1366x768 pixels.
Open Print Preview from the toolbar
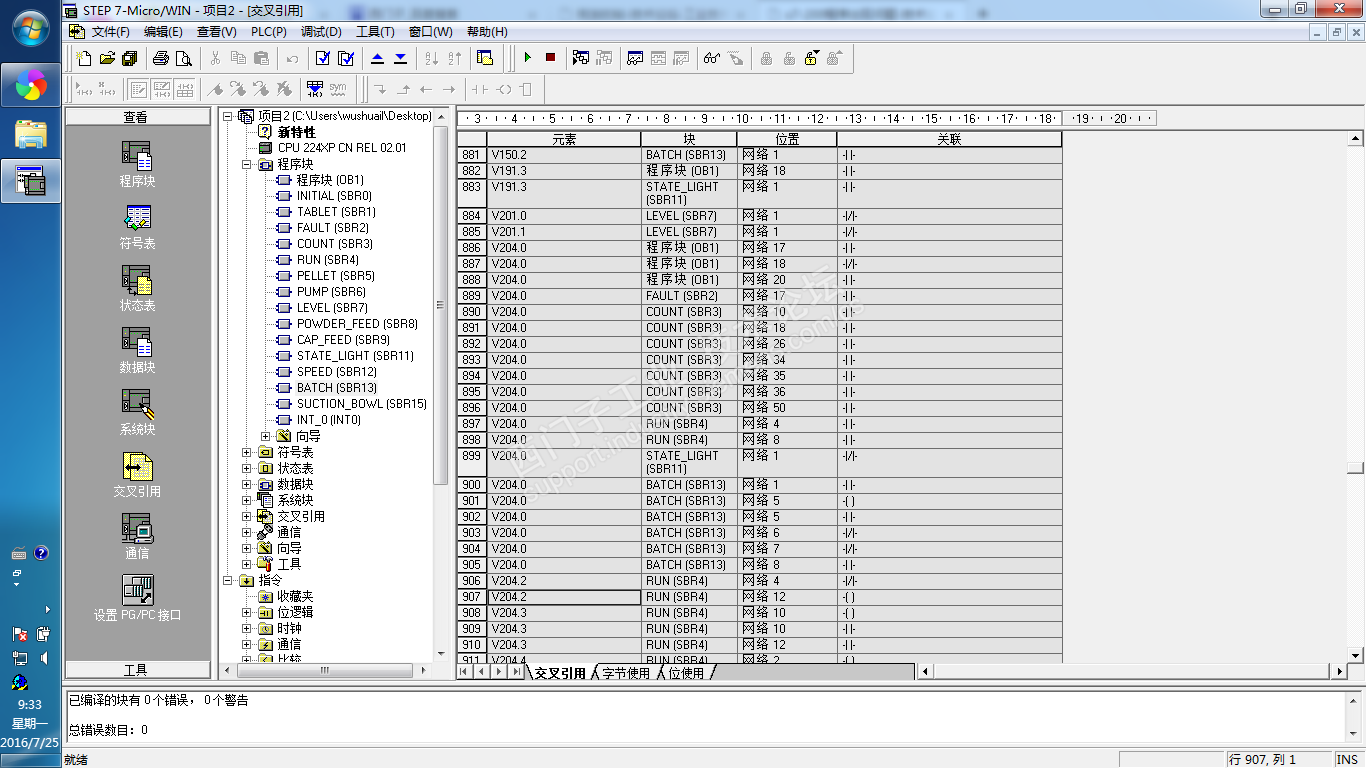click(x=183, y=58)
